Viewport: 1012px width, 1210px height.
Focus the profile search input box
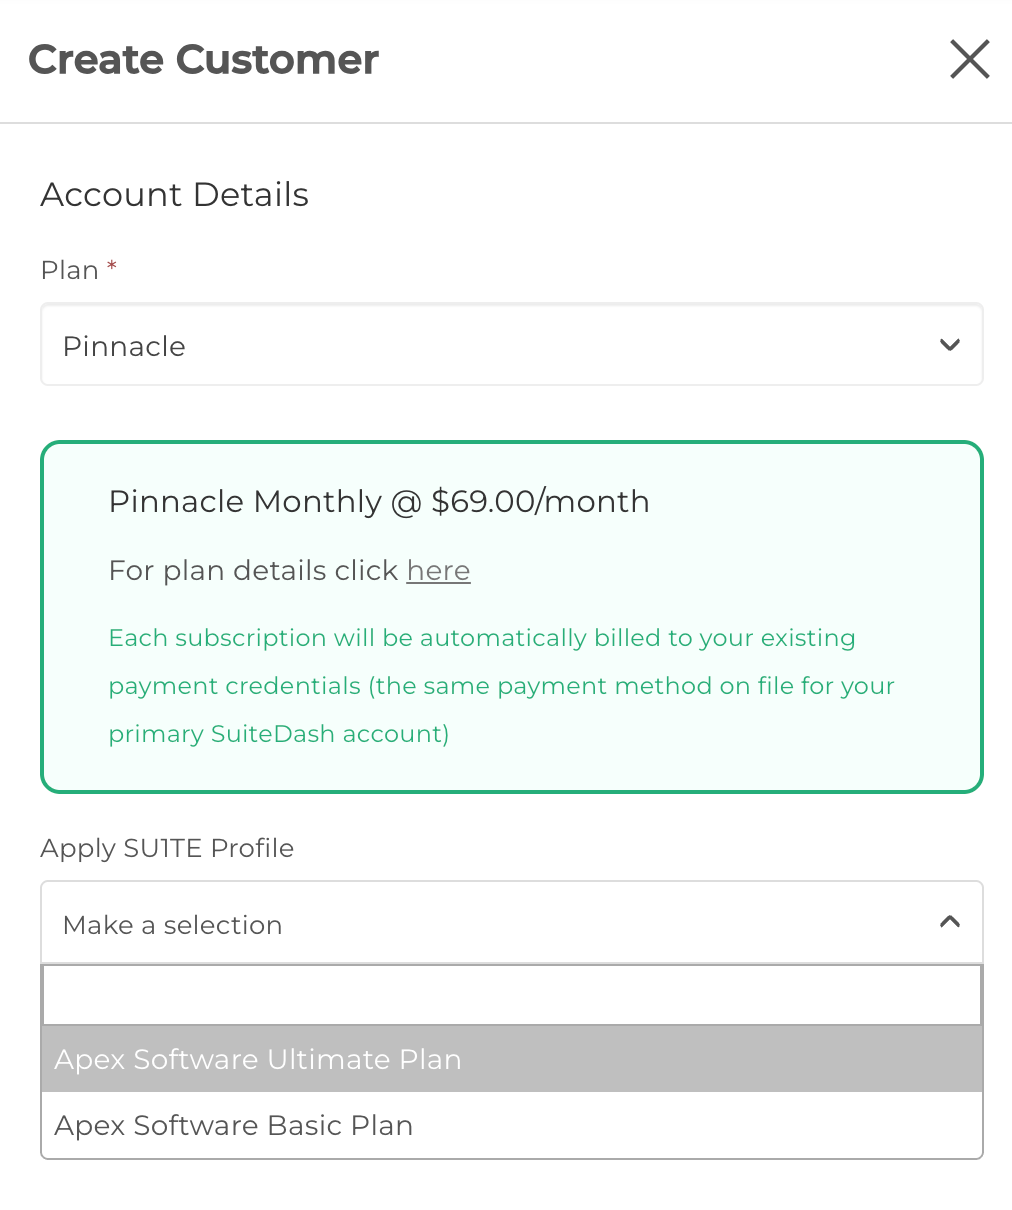[x=511, y=995]
